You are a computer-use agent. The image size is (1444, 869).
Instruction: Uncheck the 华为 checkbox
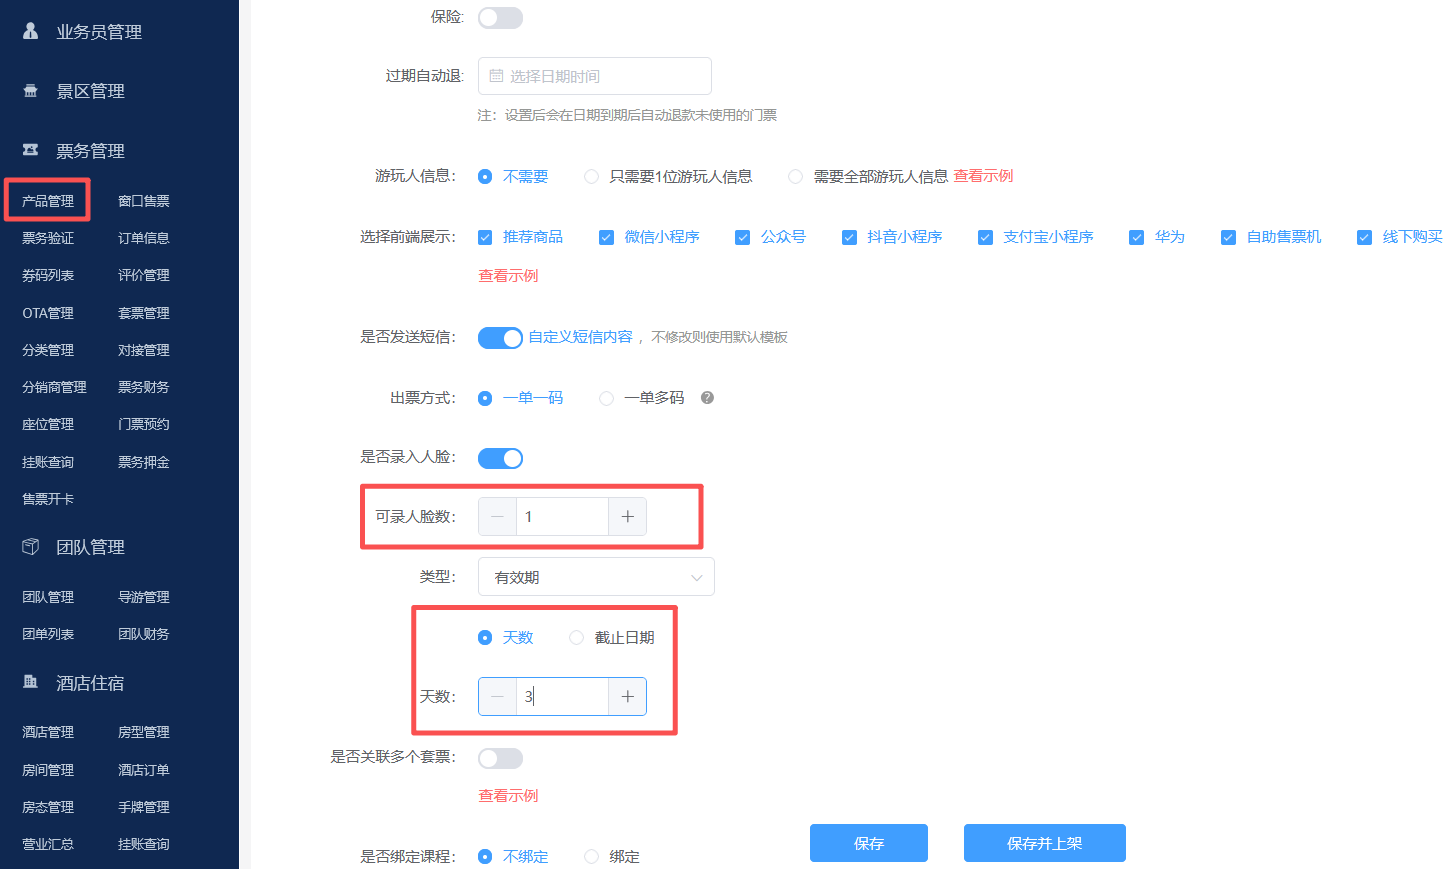pos(1137,237)
